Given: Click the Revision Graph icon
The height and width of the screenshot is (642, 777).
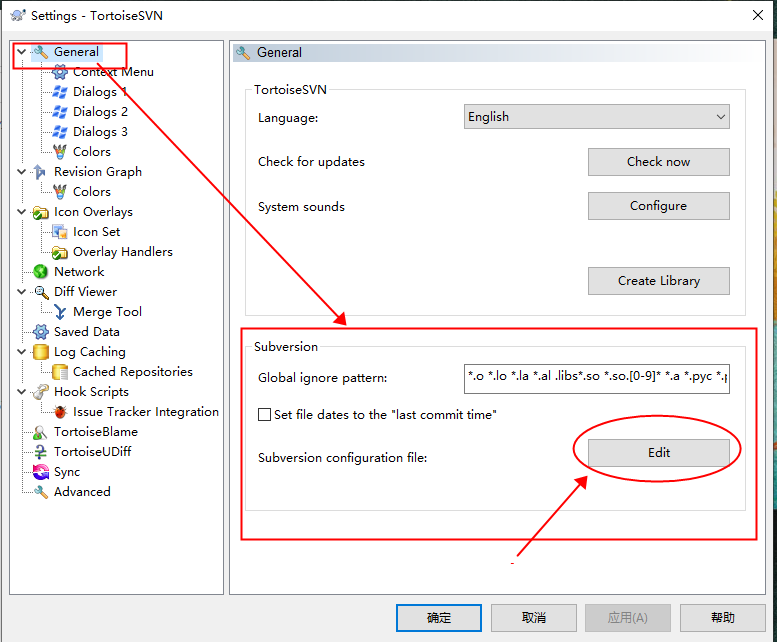Looking at the screenshot, I should point(41,172).
